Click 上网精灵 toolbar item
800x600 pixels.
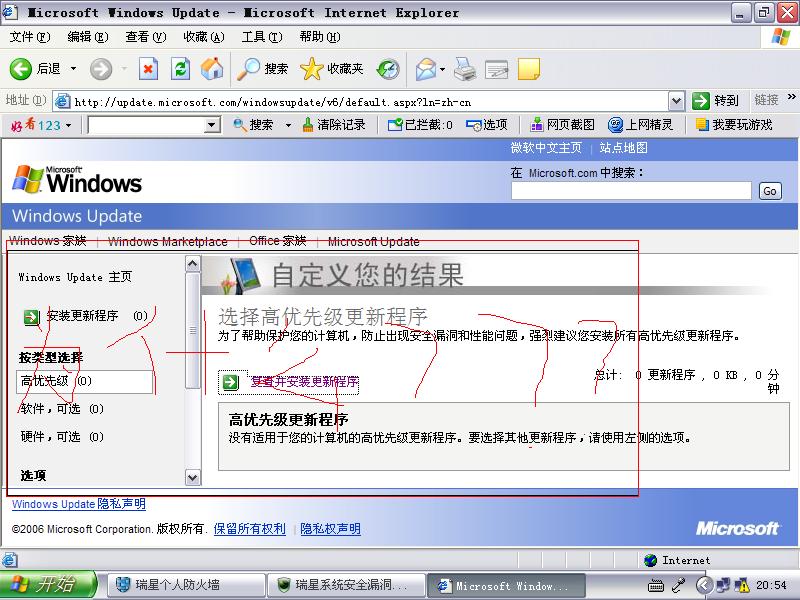click(640, 124)
